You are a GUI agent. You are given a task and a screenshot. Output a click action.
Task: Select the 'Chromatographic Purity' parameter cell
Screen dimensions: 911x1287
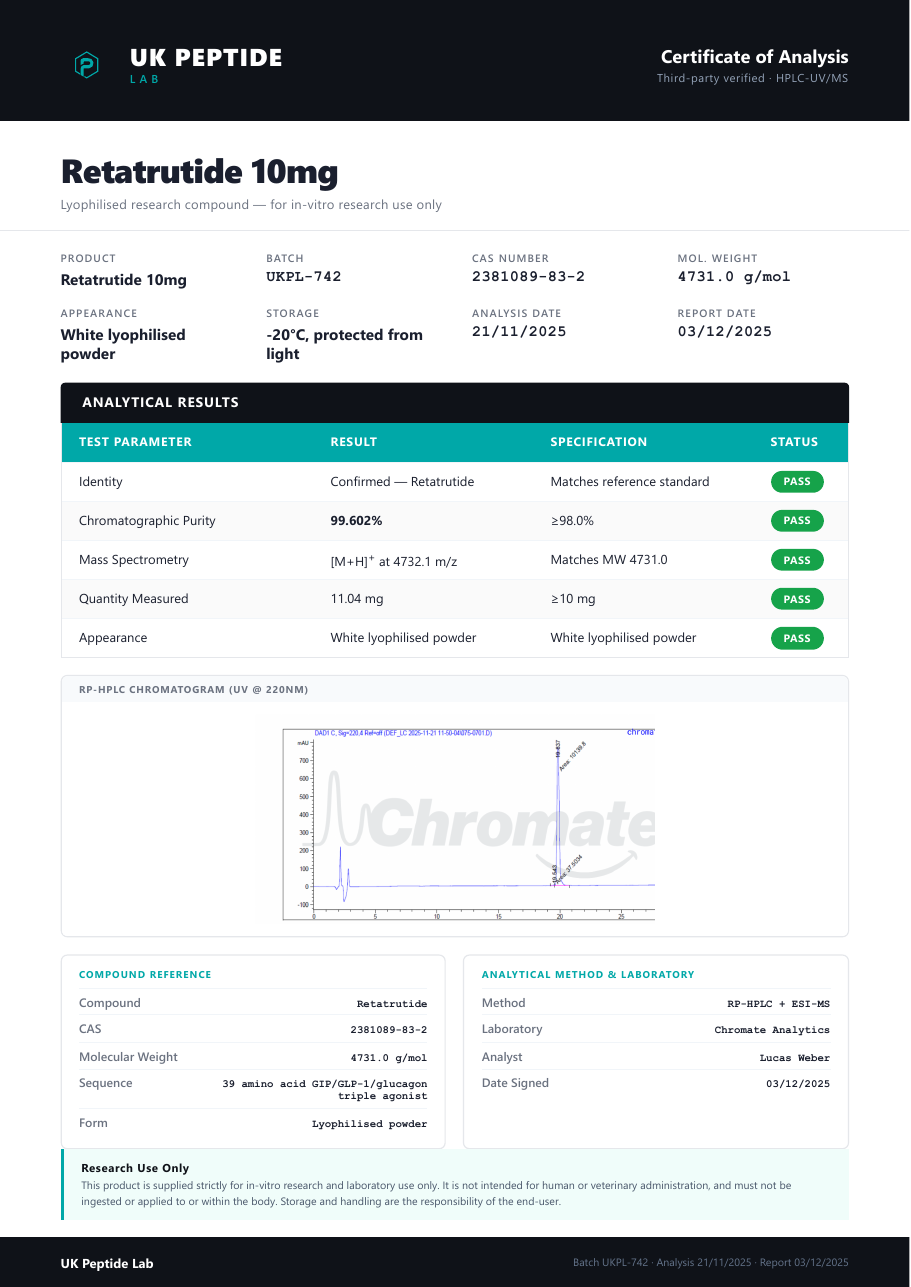point(147,521)
